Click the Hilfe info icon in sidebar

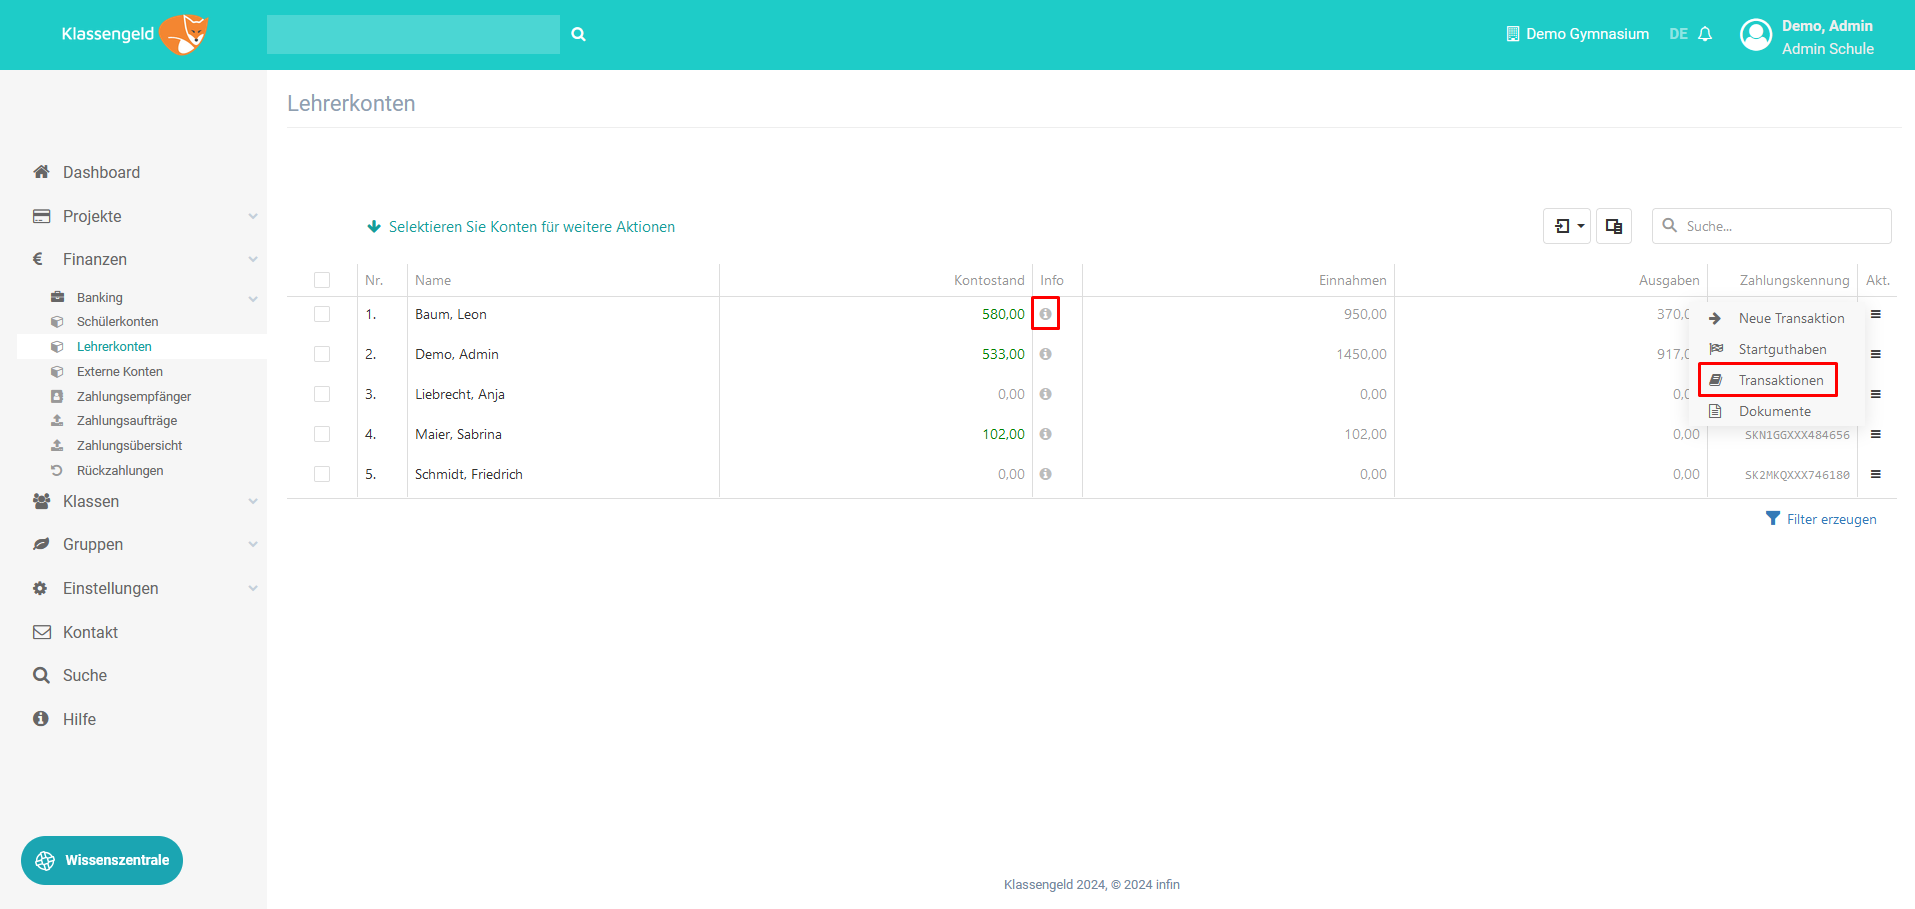(x=41, y=719)
